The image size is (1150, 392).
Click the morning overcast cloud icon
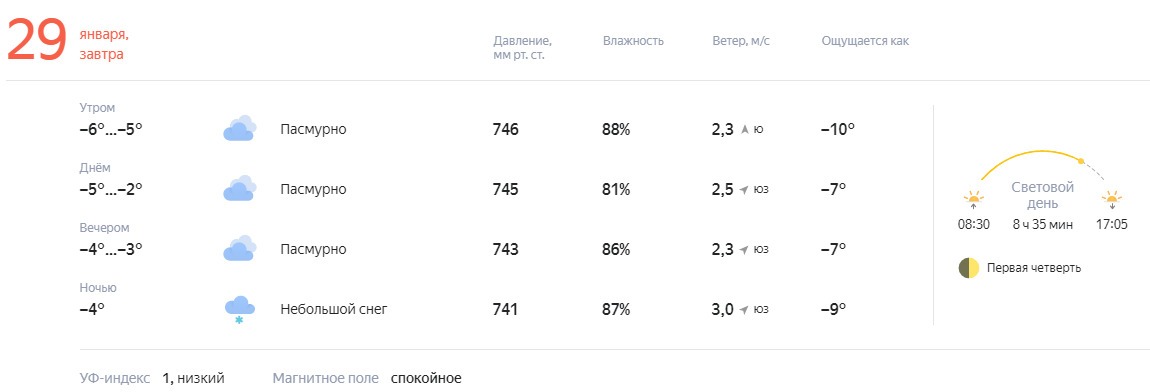tap(239, 128)
